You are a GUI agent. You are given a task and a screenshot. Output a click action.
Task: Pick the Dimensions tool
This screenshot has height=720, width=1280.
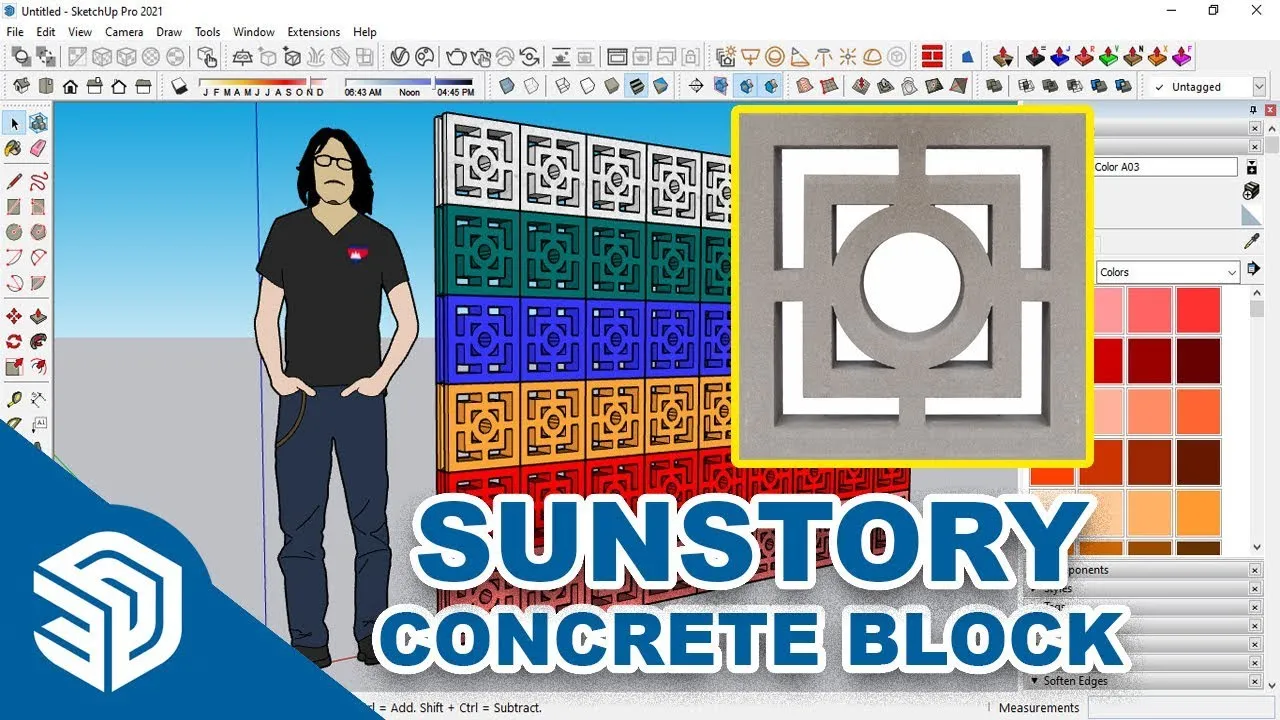(x=38, y=400)
